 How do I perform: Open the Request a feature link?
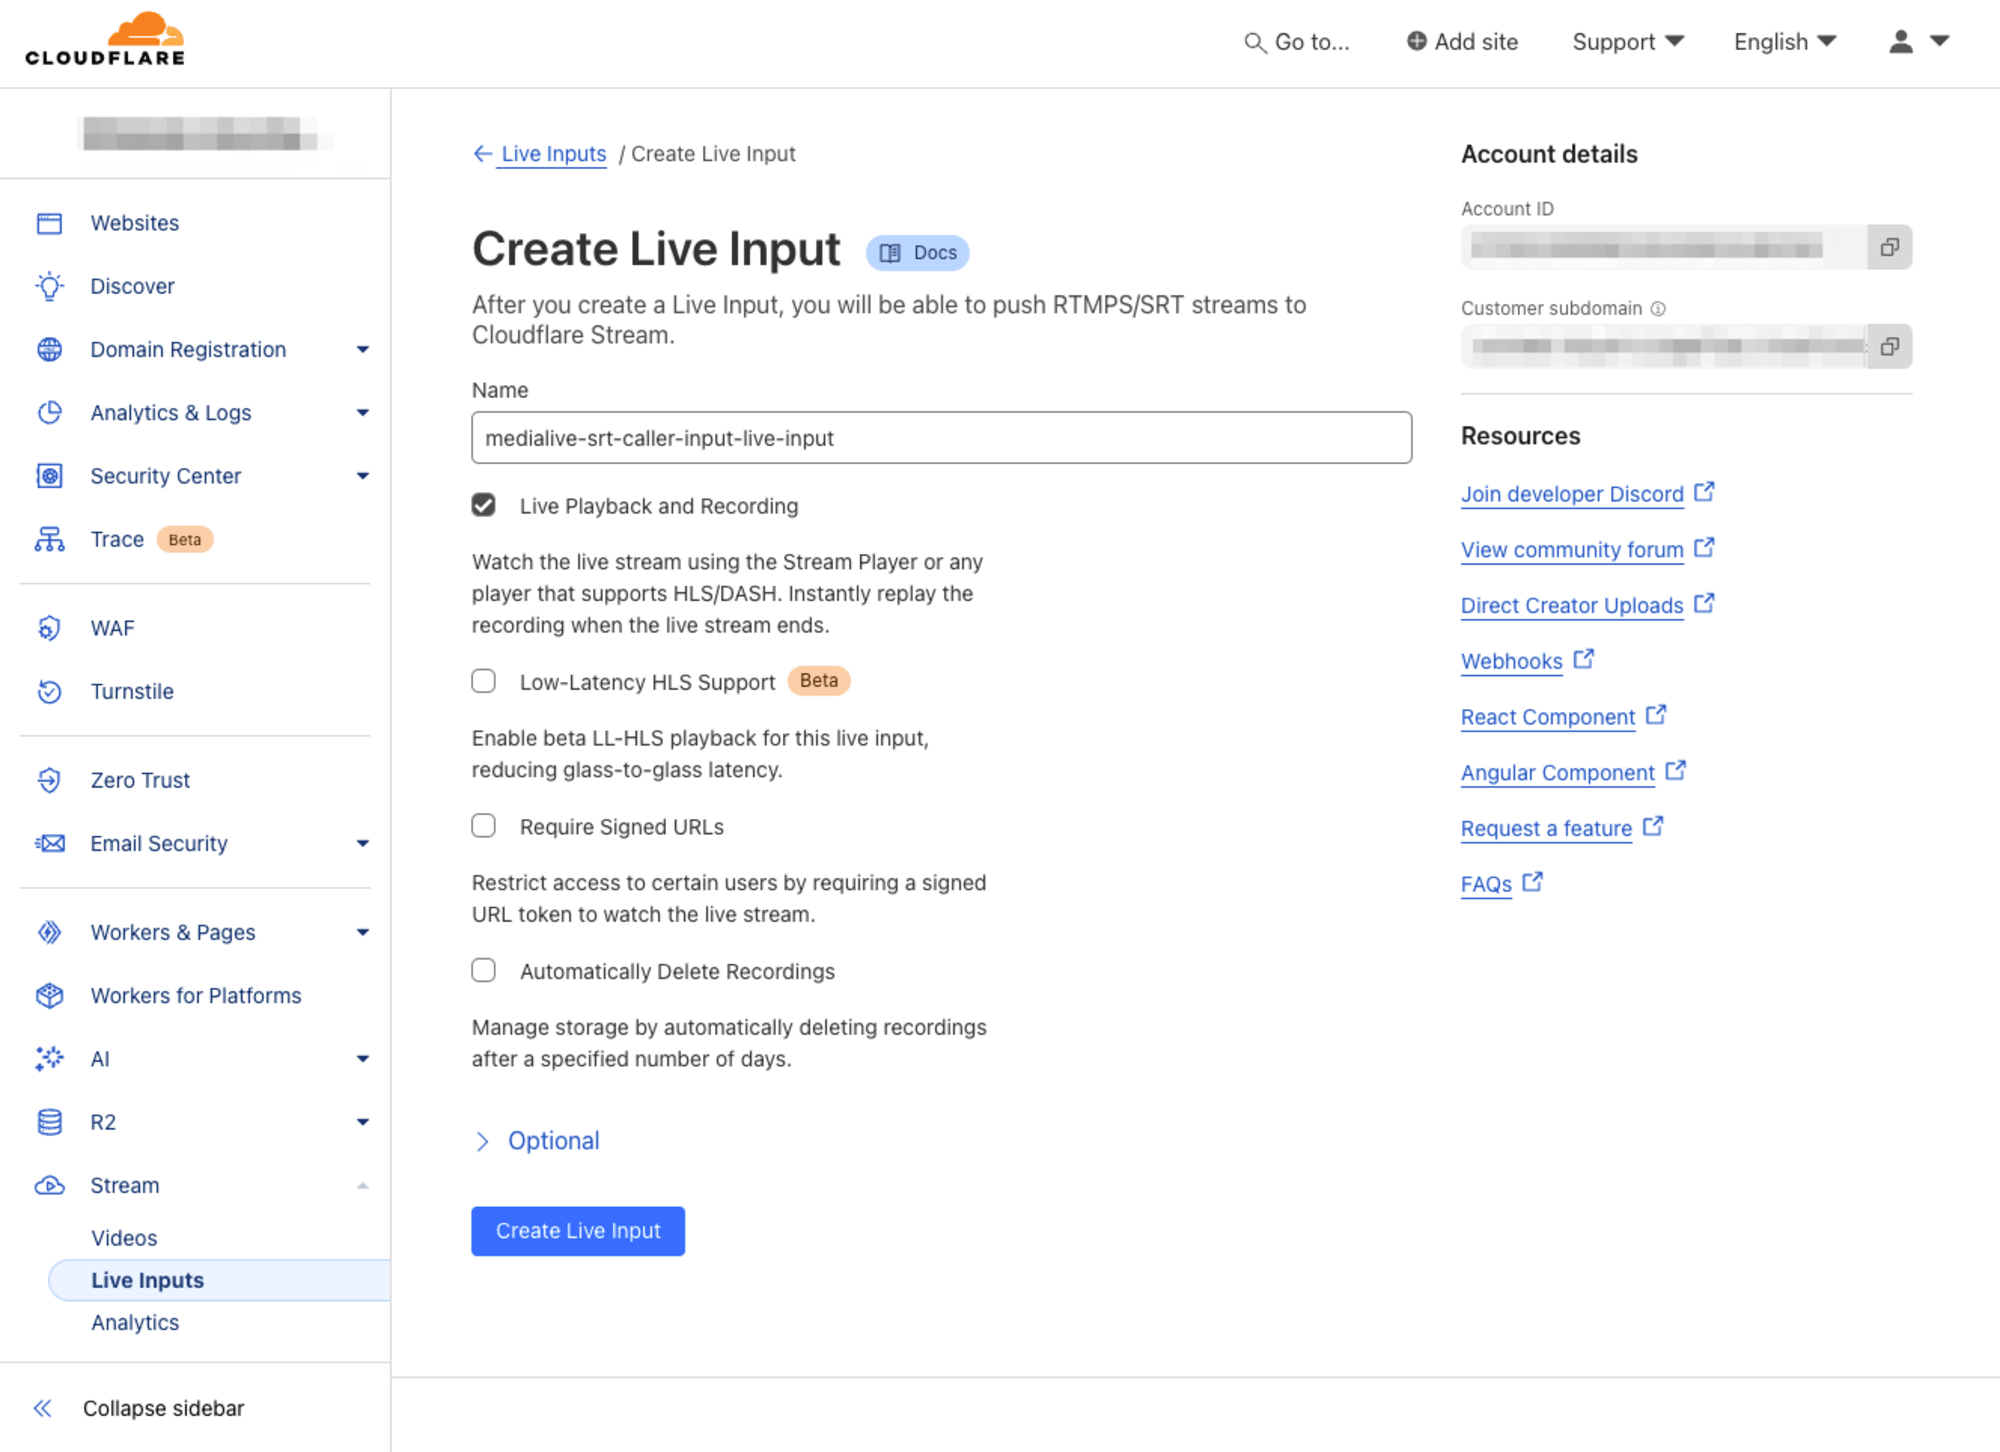coord(1562,828)
